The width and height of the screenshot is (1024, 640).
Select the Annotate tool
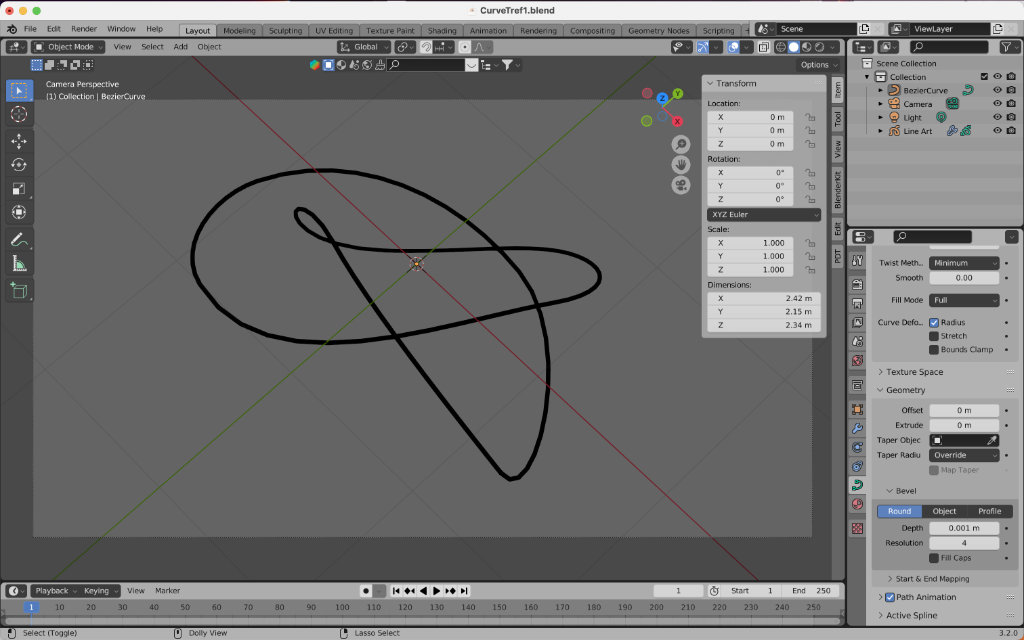pos(19,240)
